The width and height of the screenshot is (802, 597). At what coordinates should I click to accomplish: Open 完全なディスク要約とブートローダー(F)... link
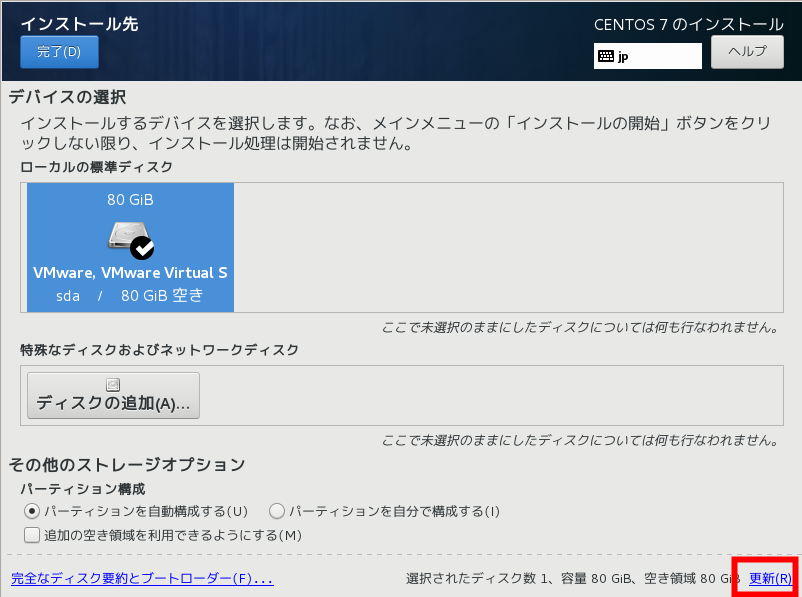pos(142,579)
